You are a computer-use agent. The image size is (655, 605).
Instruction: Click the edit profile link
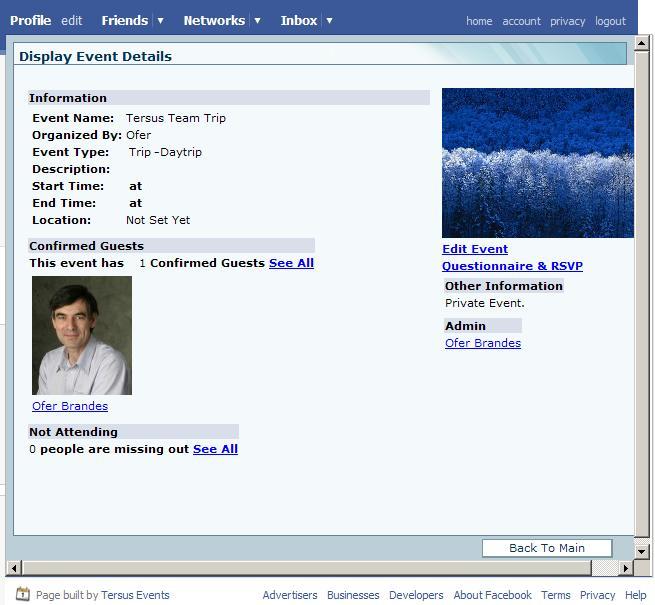tap(72, 20)
